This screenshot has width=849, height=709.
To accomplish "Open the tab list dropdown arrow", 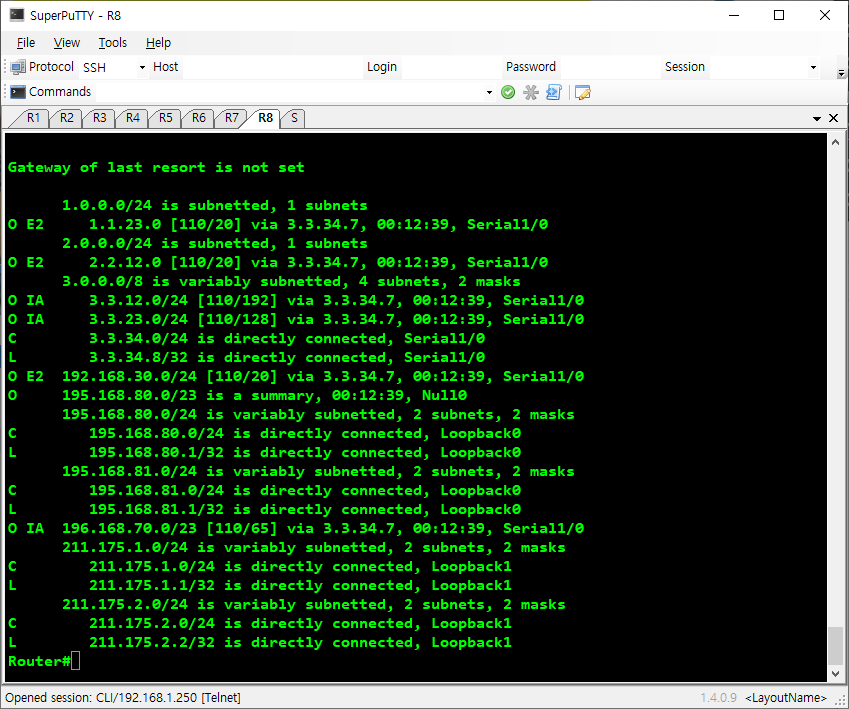I will coord(817,119).
